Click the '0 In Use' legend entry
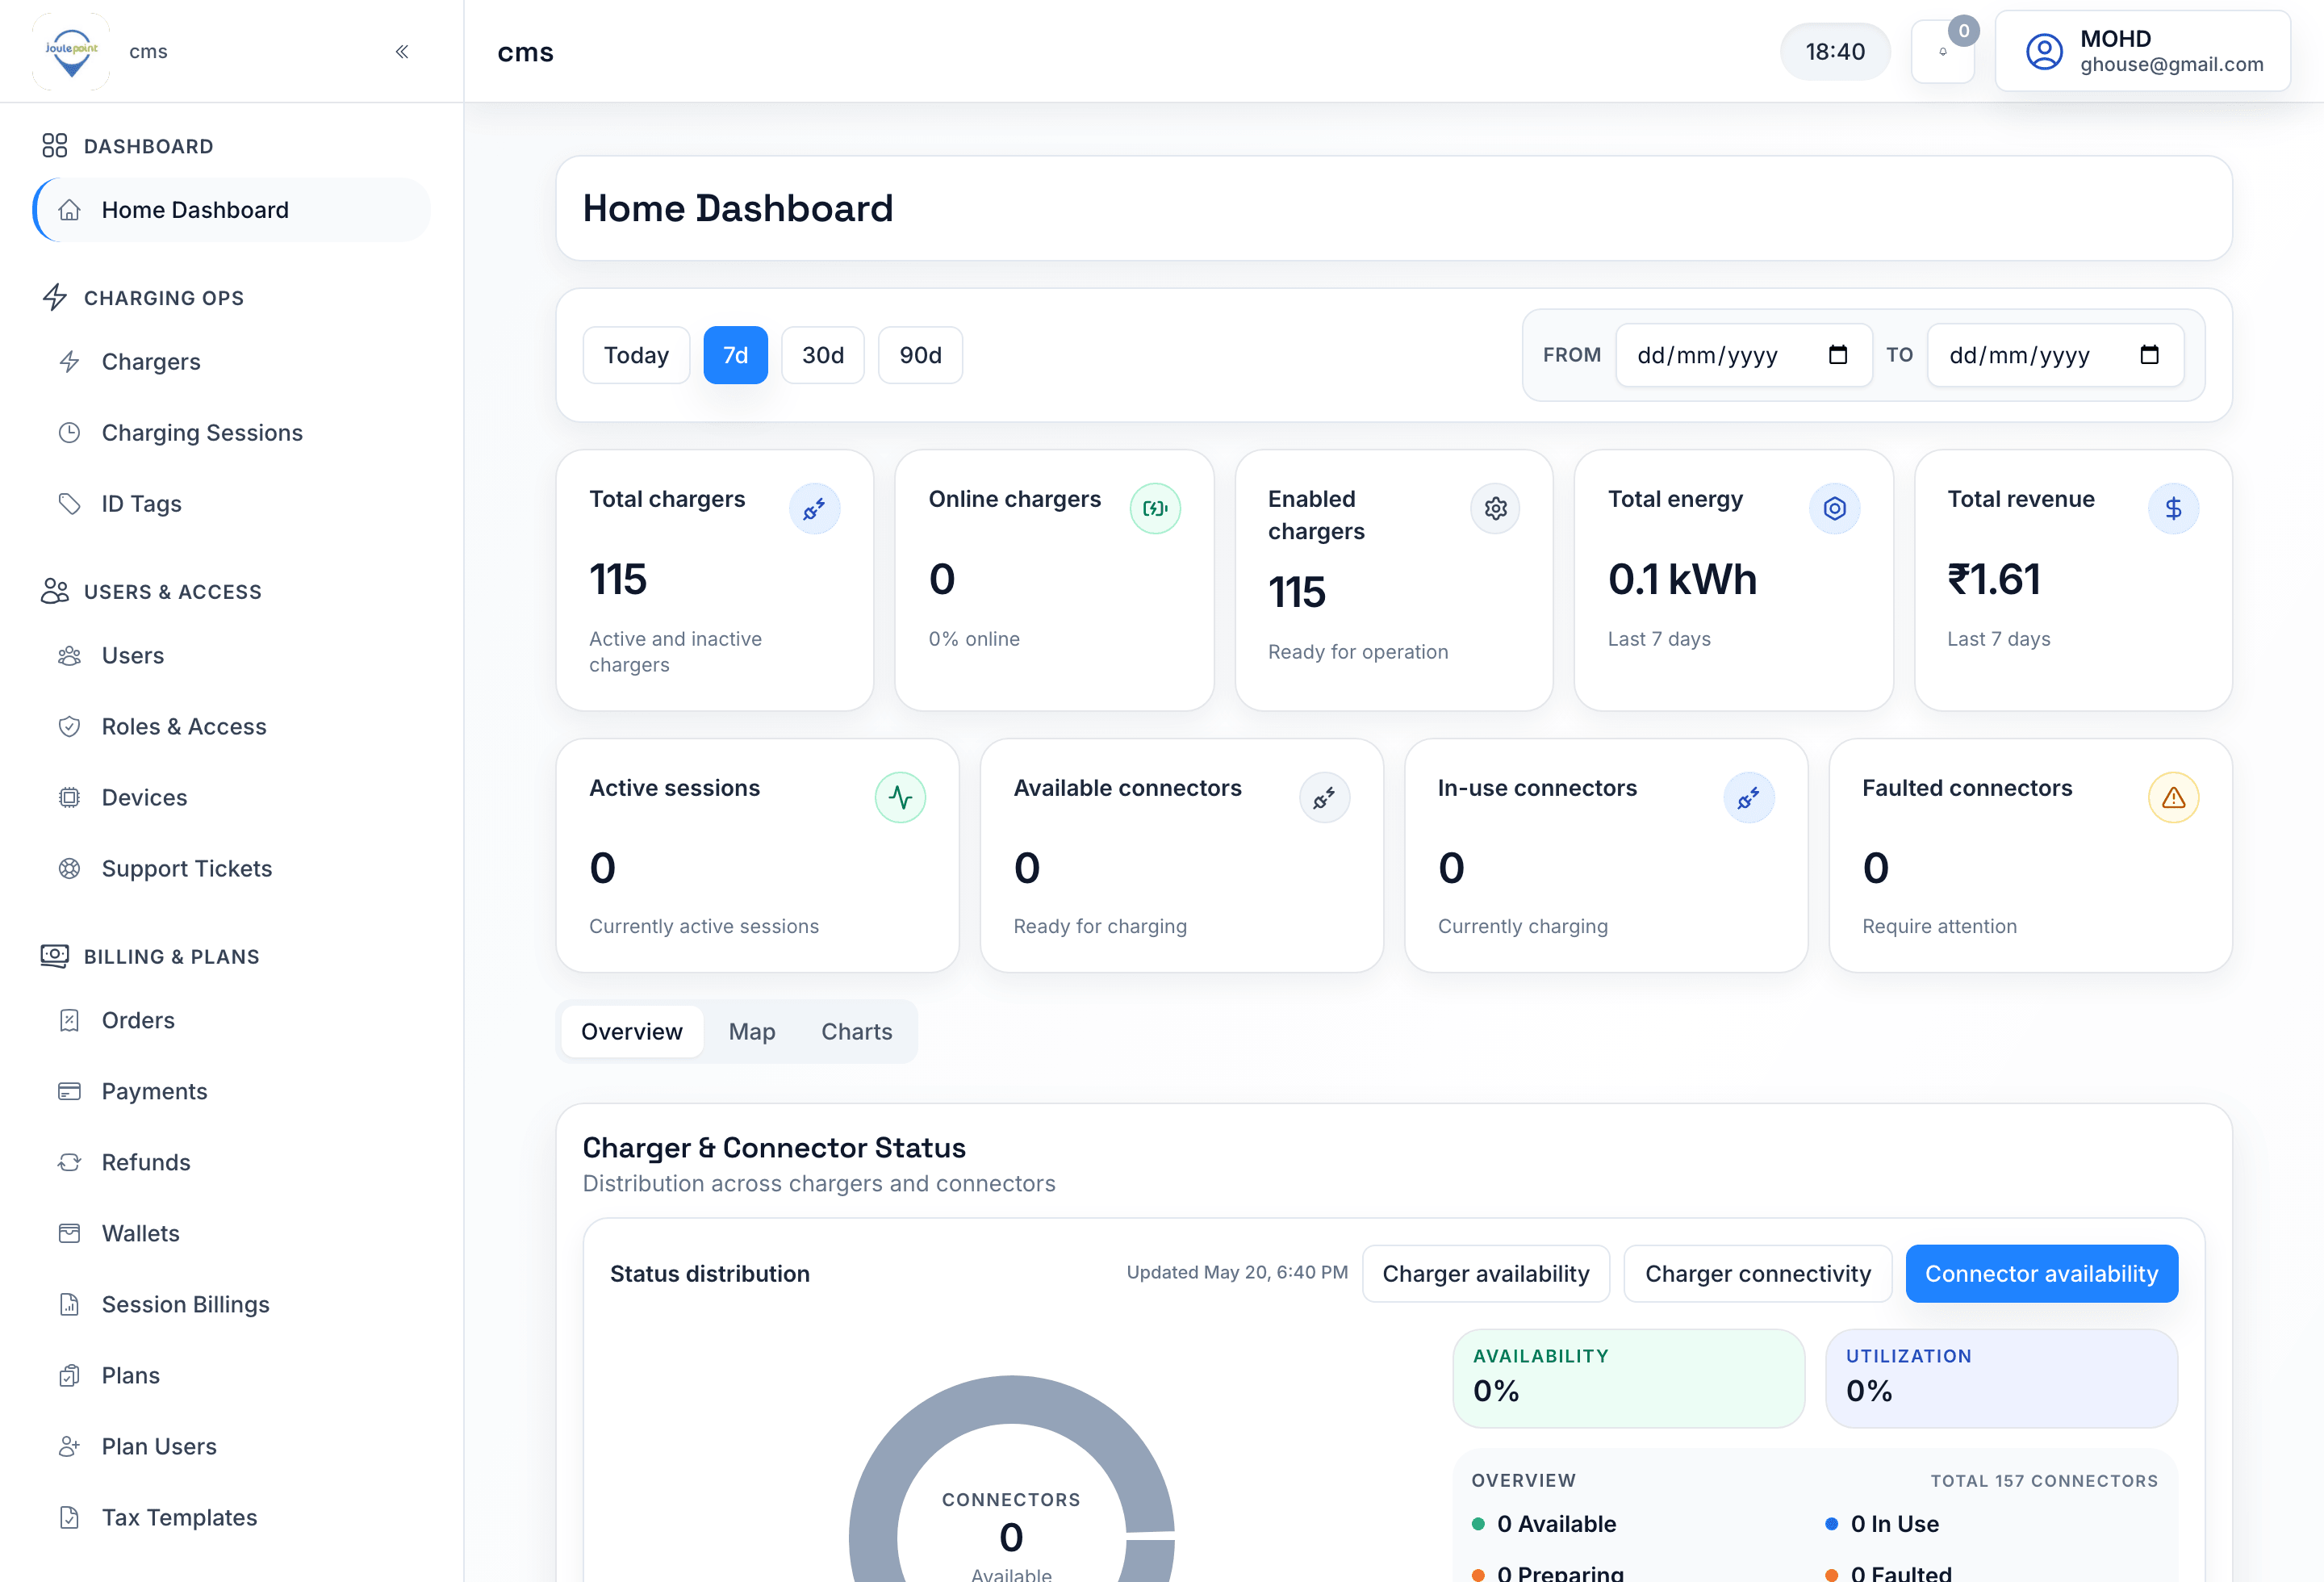The image size is (2324, 1582). (1882, 1524)
